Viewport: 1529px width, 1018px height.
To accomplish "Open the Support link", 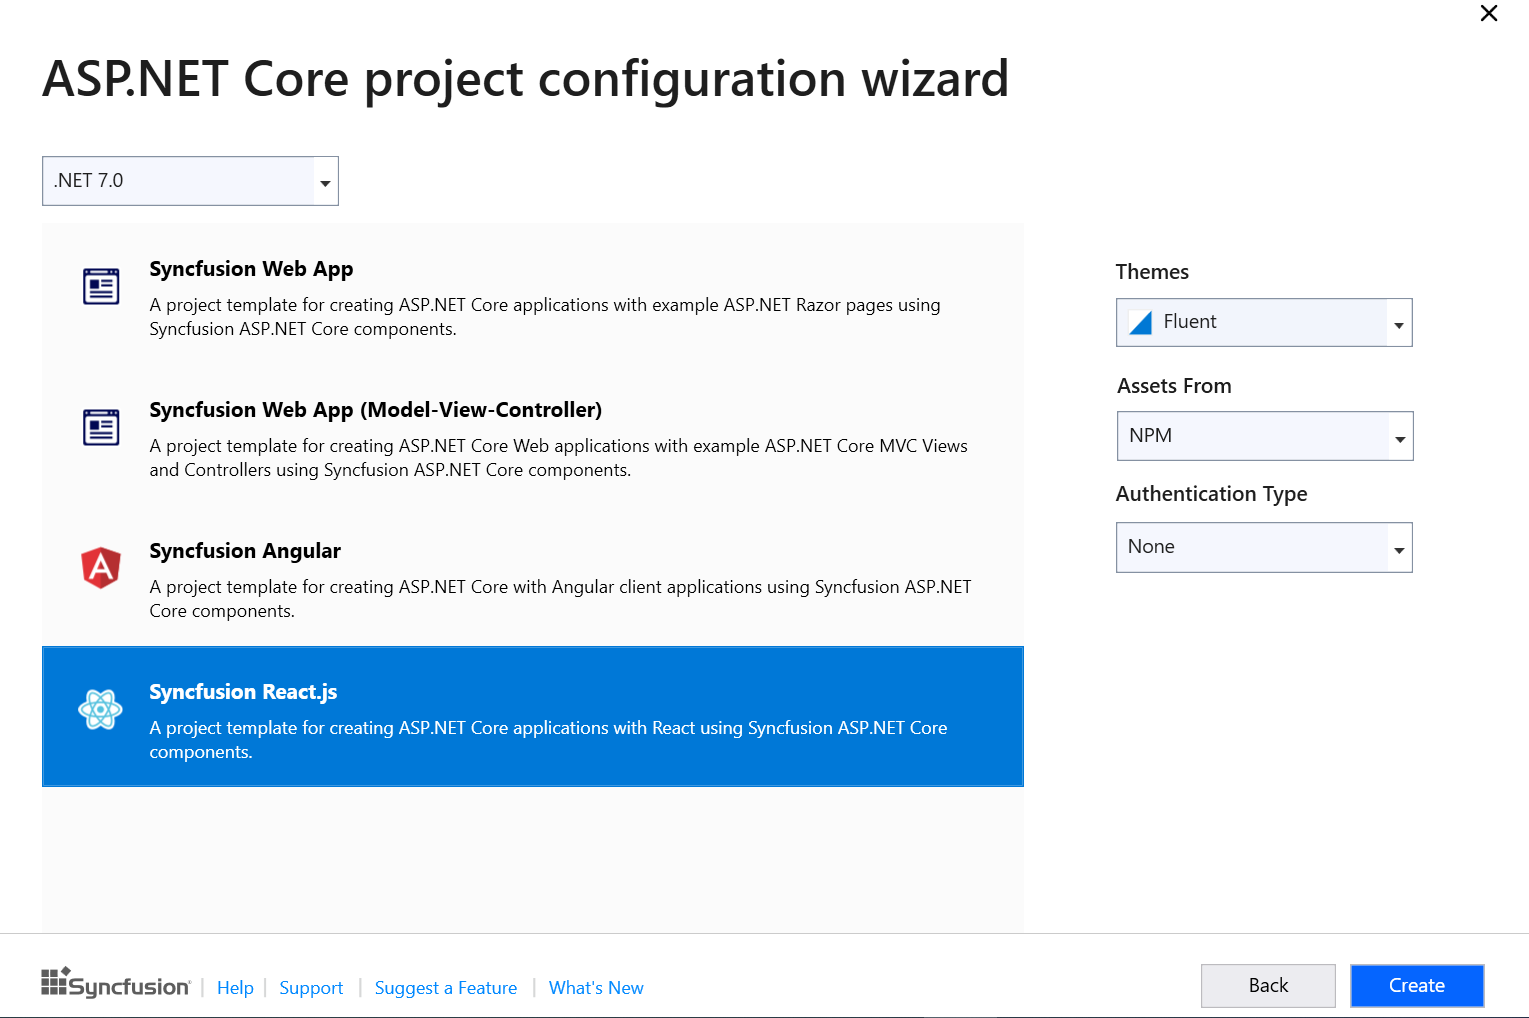I will [x=311, y=988].
